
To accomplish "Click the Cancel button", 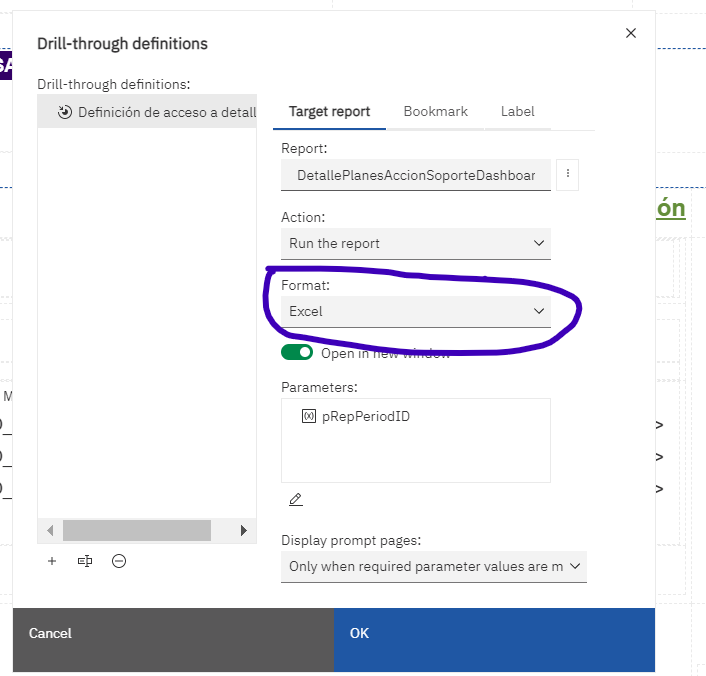I will pos(173,640).
